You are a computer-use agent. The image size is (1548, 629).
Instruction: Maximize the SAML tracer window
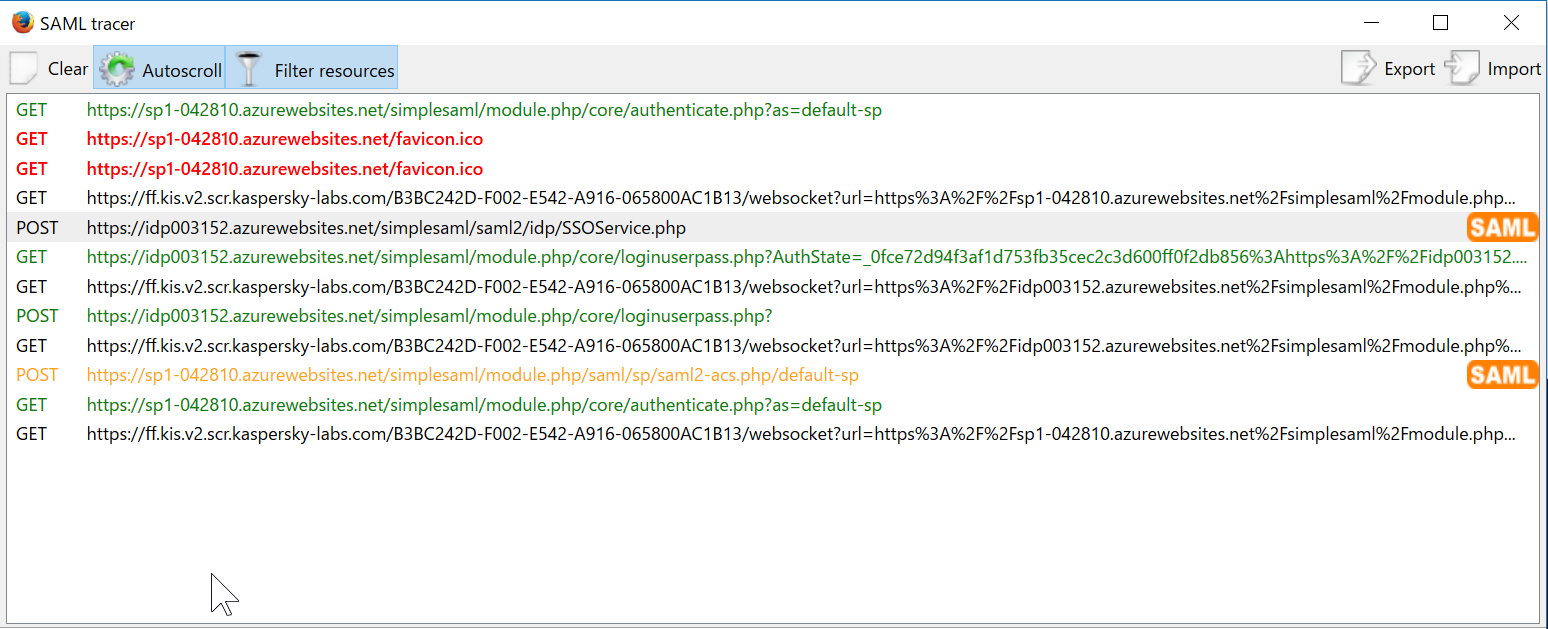[x=1440, y=22]
